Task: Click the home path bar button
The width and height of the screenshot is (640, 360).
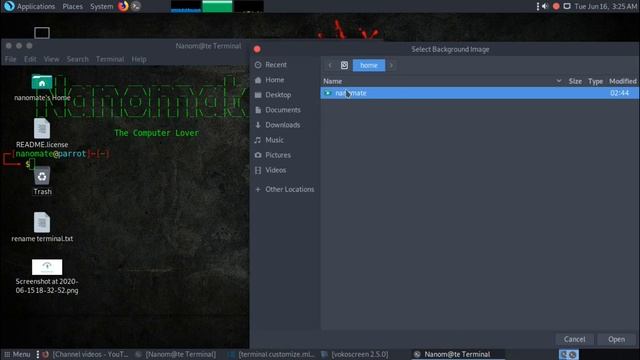Action: pyautogui.click(x=369, y=65)
